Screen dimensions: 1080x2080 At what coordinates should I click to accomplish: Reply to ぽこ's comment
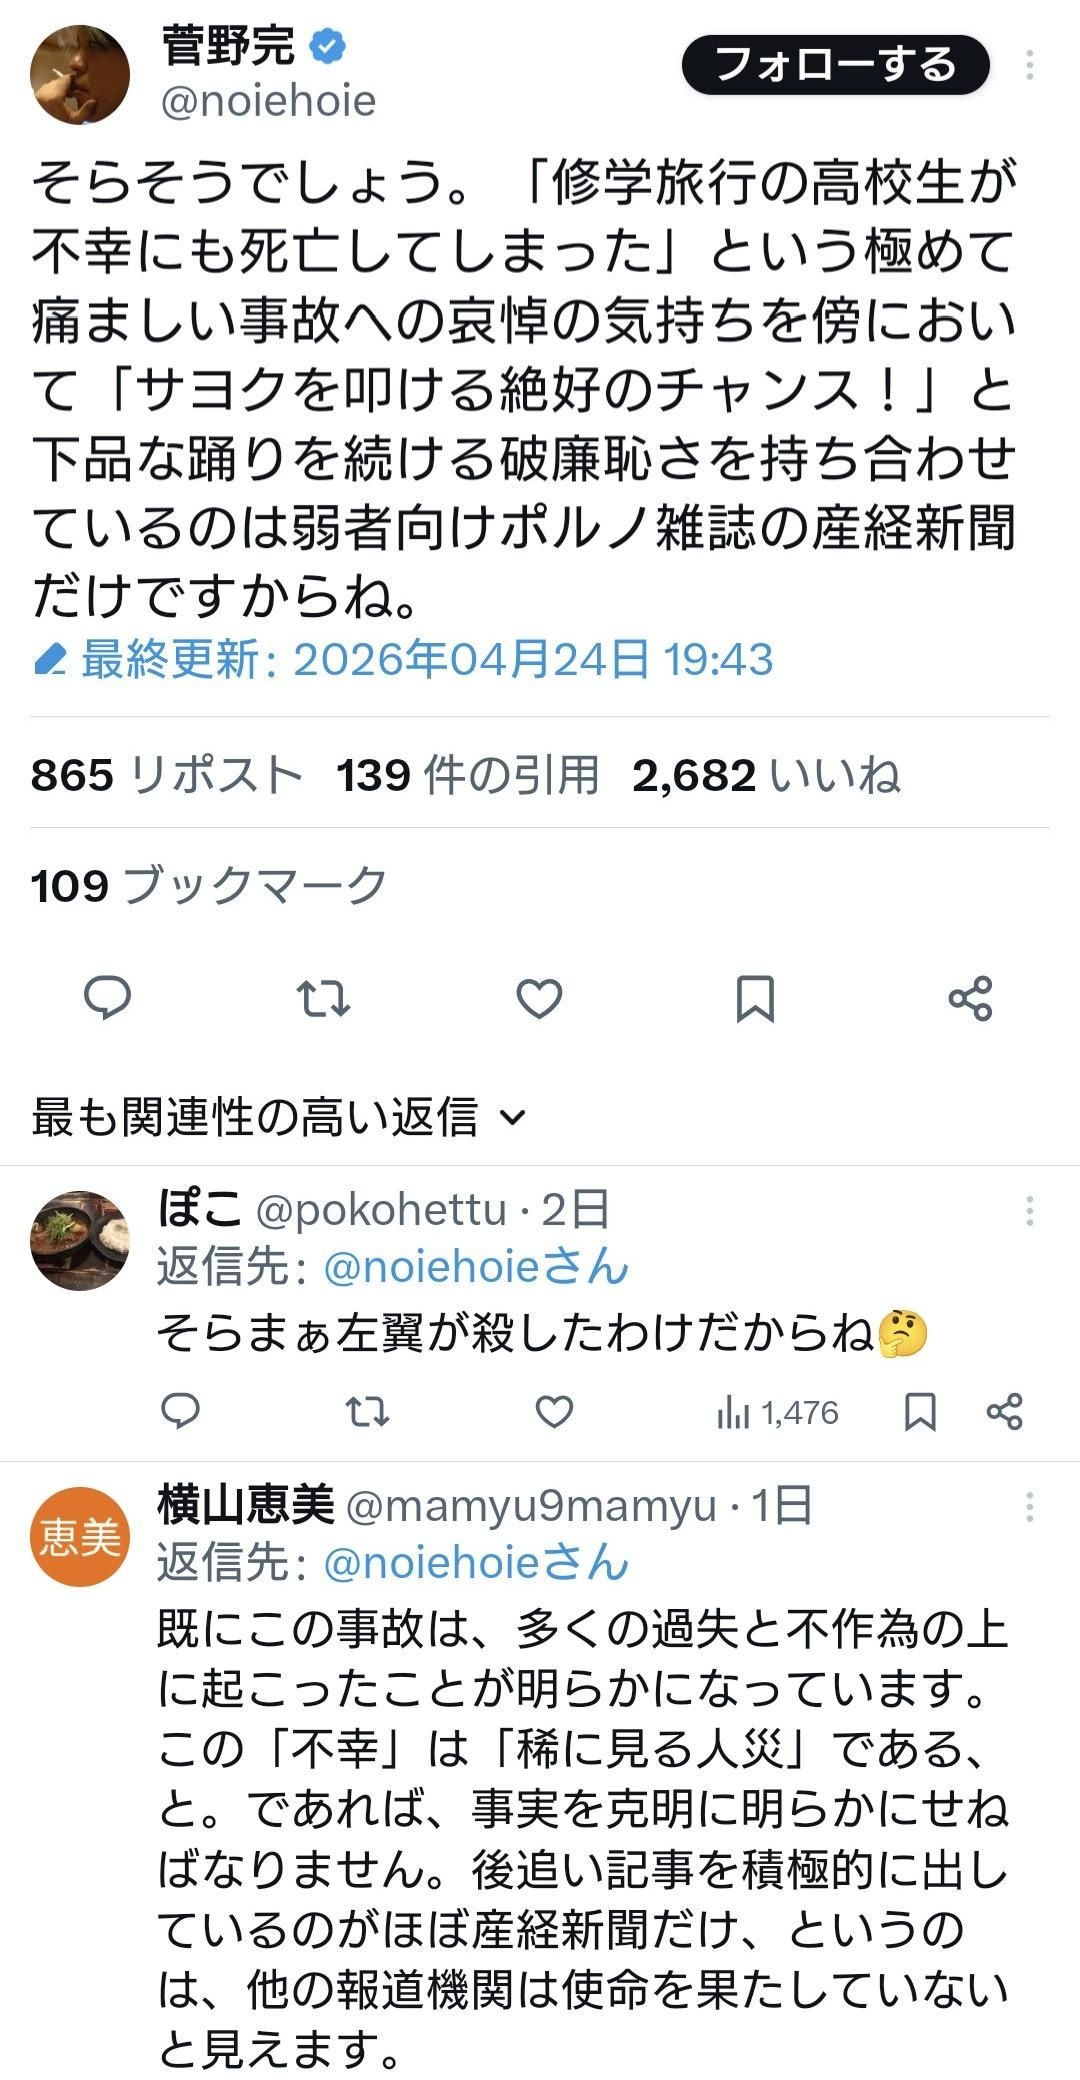point(181,1412)
